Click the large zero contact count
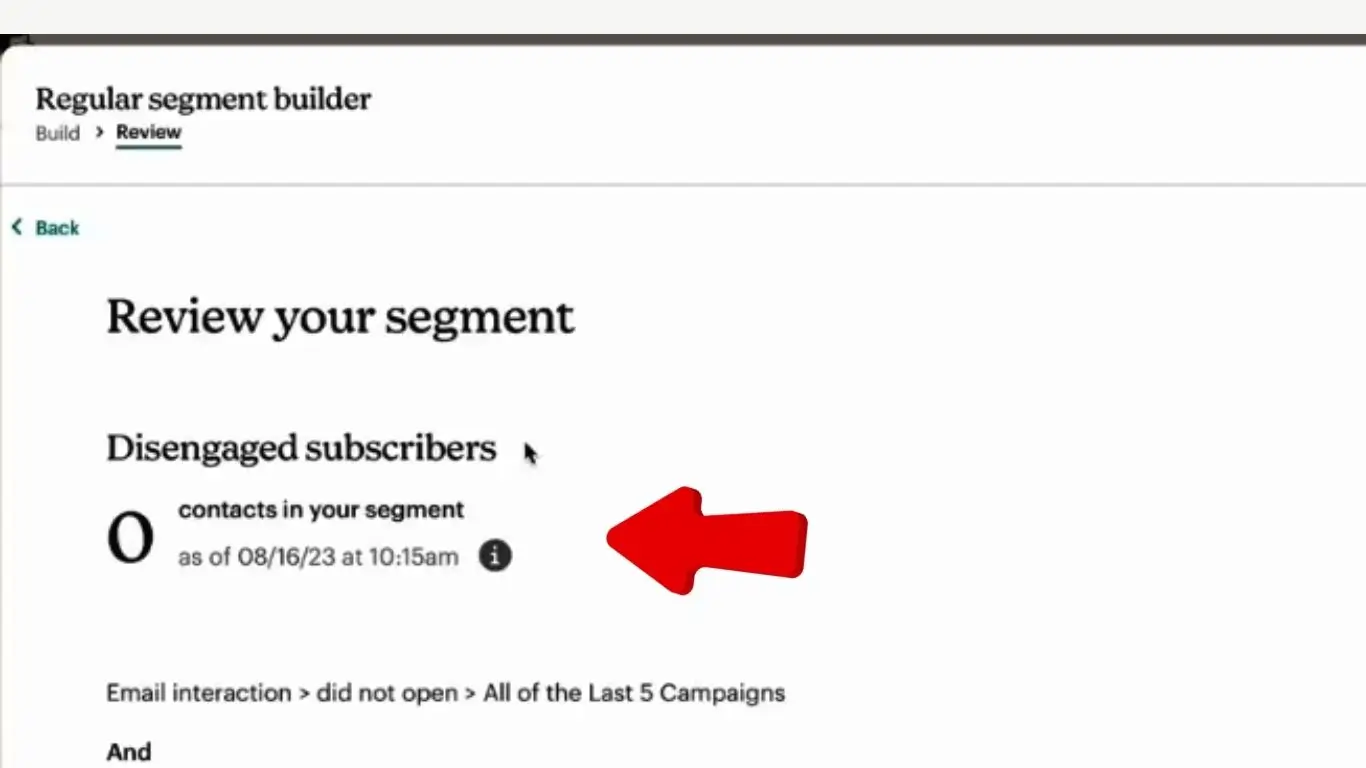This screenshot has width=1366, height=768. pos(130,539)
